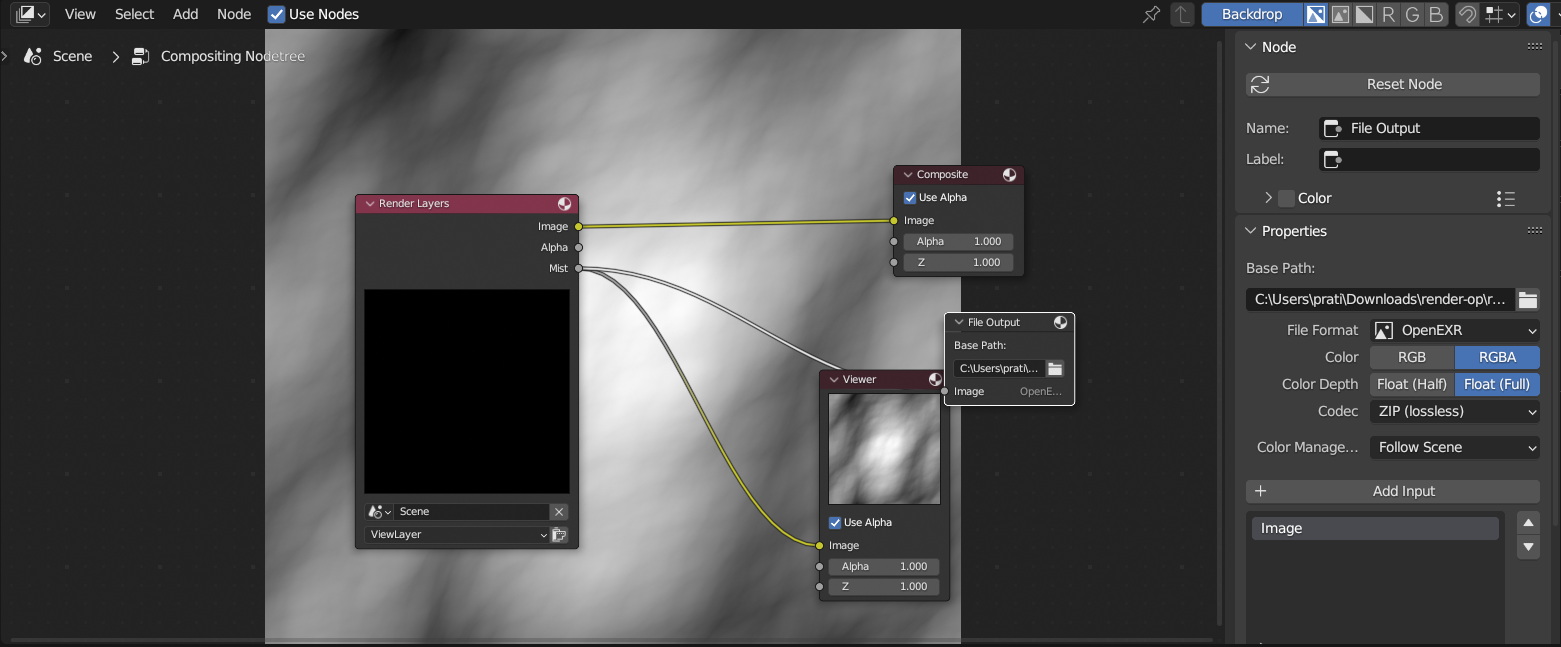Toggle the snap magnet icon
Screen dimensions: 1561x647
tap(1467, 14)
